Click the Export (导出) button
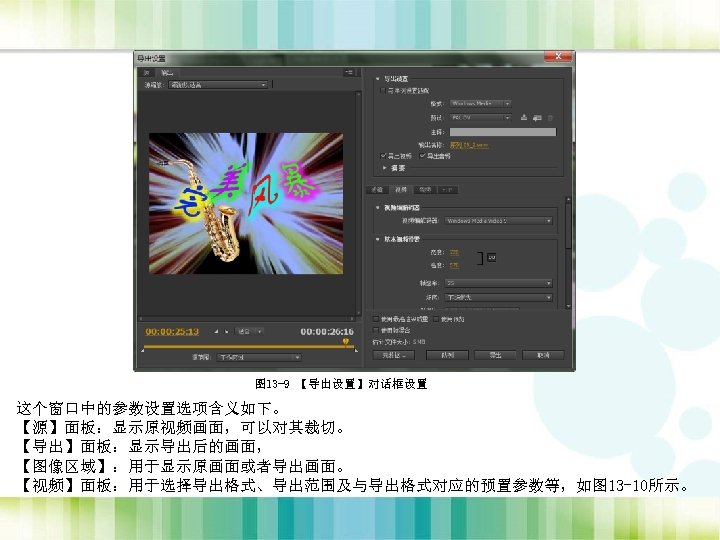Image resolution: width=720 pixels, height=540 pixels. (x=495, y=355)
